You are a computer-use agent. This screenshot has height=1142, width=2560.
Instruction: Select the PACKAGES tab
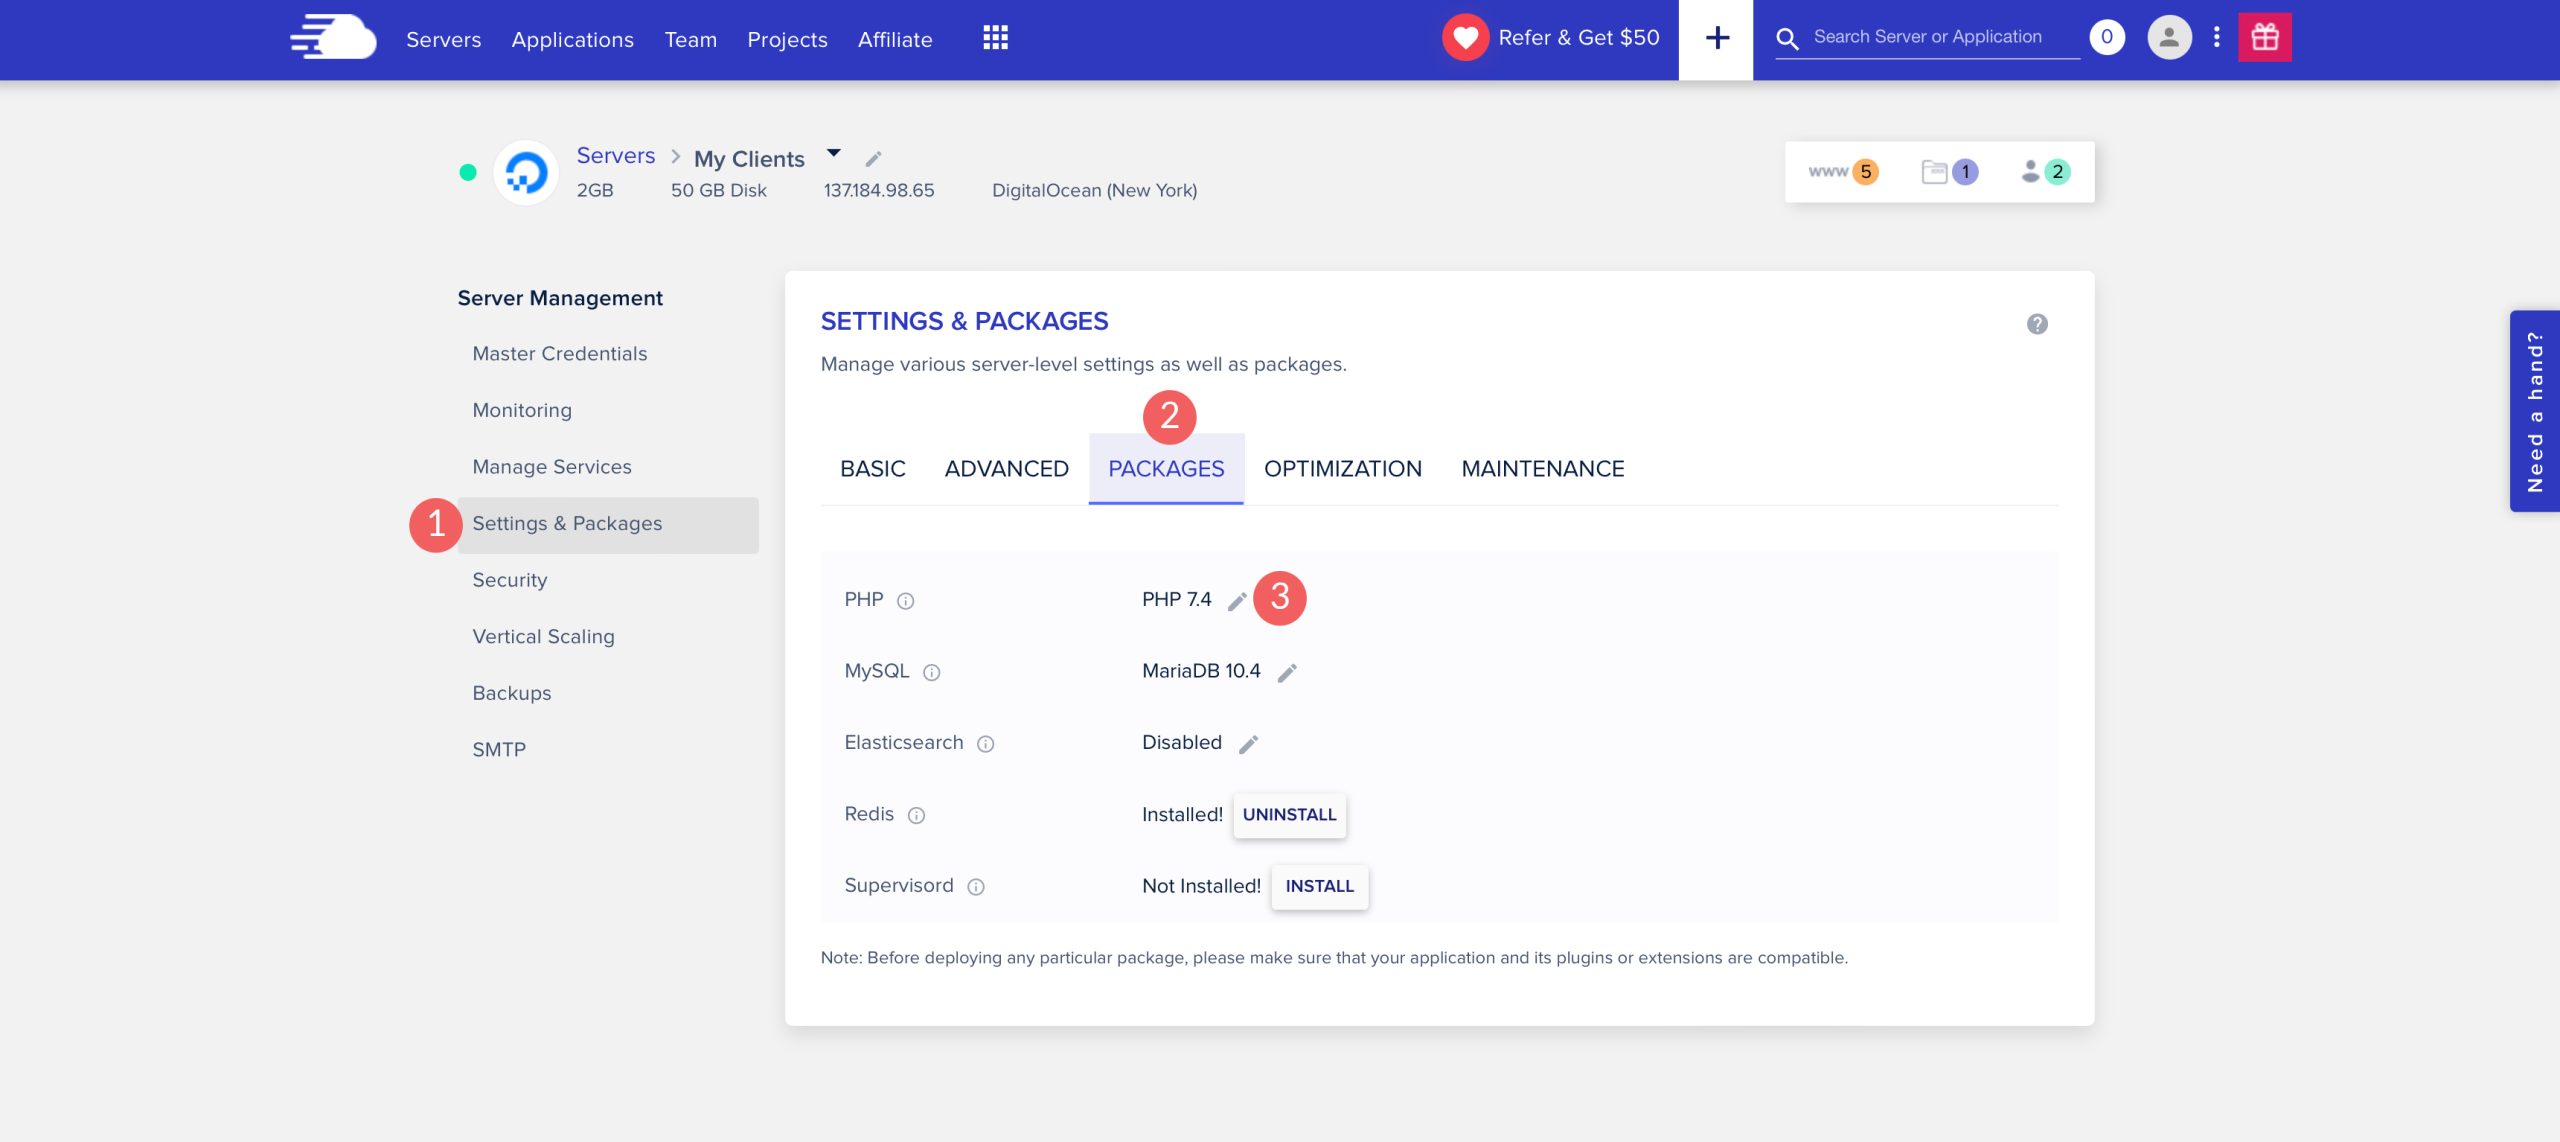tap(1166, 469)
